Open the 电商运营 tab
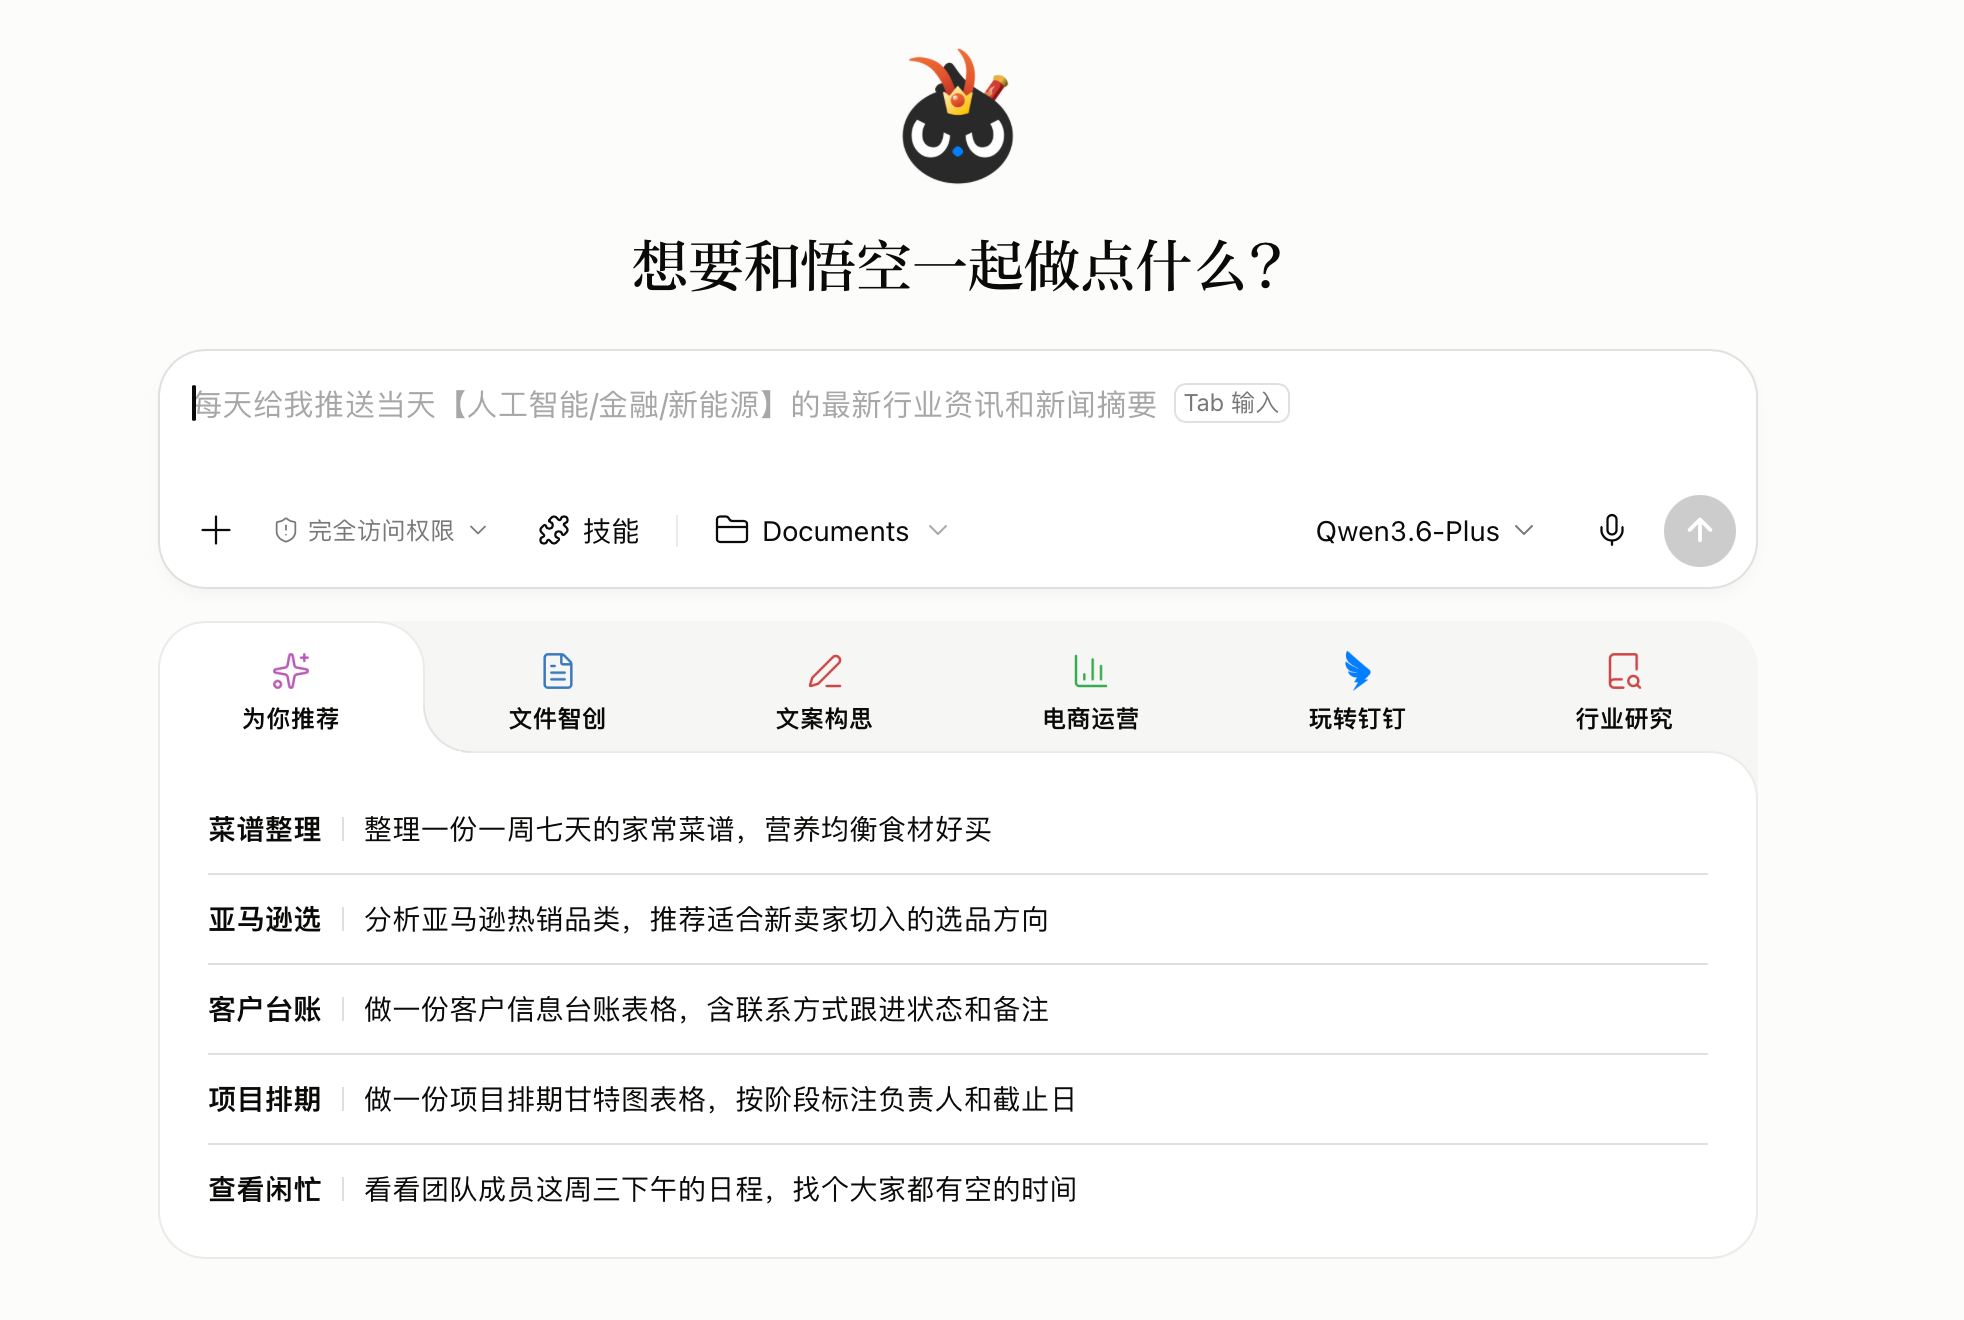Viewport: 1964px width, 1320px height. [1090, 692]
